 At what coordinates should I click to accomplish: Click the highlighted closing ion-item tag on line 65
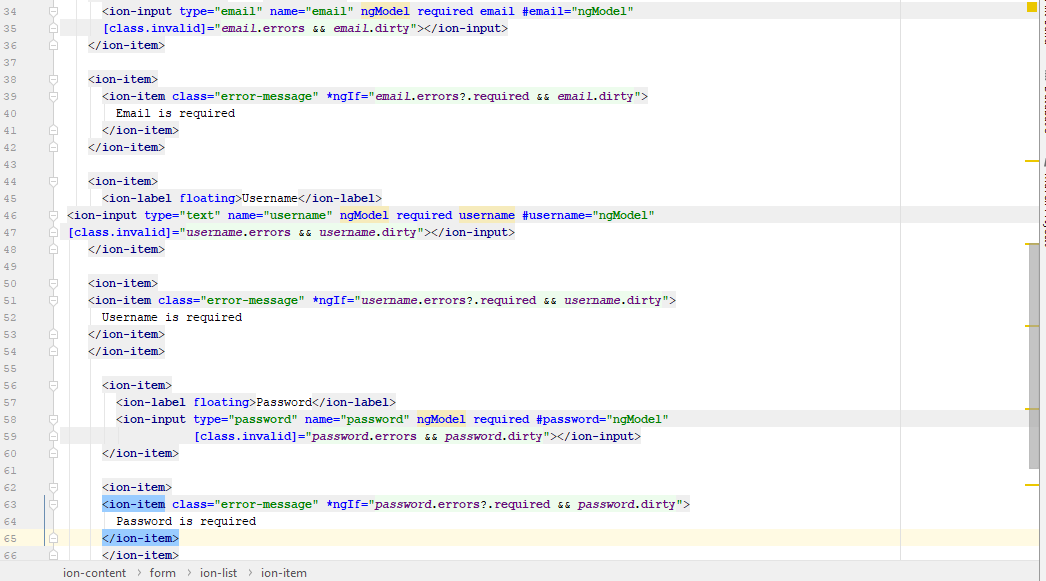click(140, 538)
